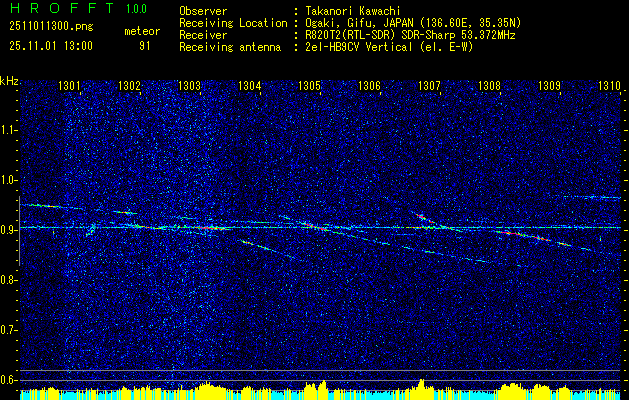This screenshot has width=629, height=400.
Task: Click the 0.9 kHz frequency label
Action: point(8,230)
